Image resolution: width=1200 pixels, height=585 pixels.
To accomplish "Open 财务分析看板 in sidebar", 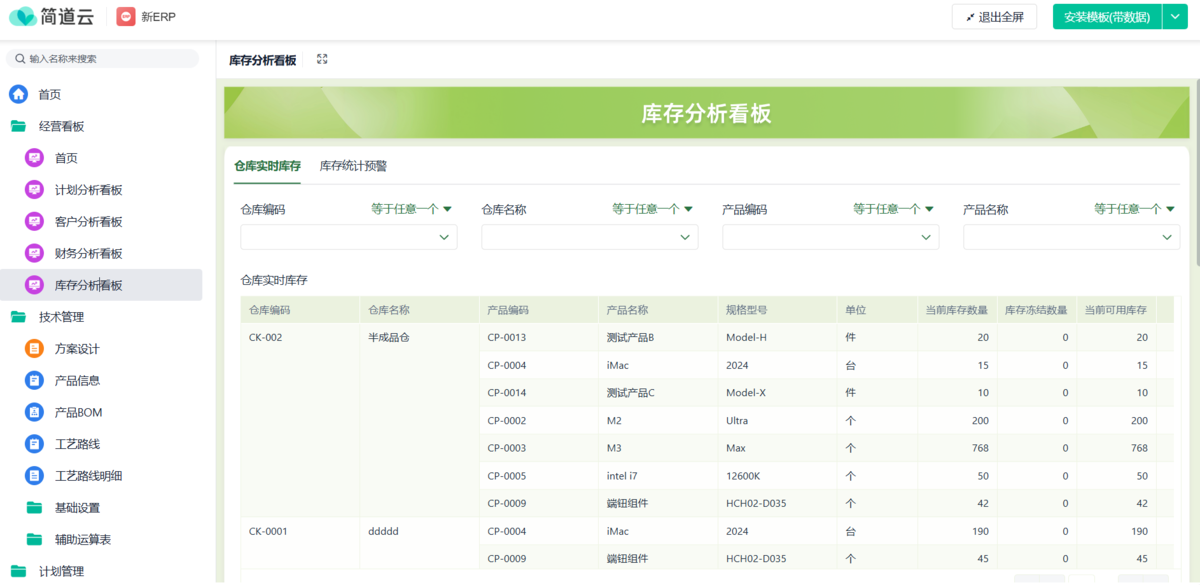I will click(x=88, y=254).
